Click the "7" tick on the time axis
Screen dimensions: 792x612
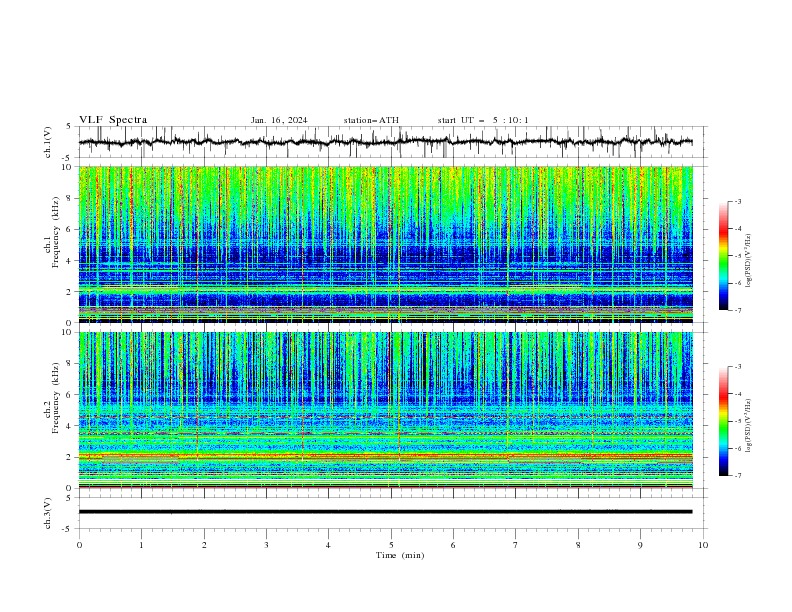tap(516, 545)
